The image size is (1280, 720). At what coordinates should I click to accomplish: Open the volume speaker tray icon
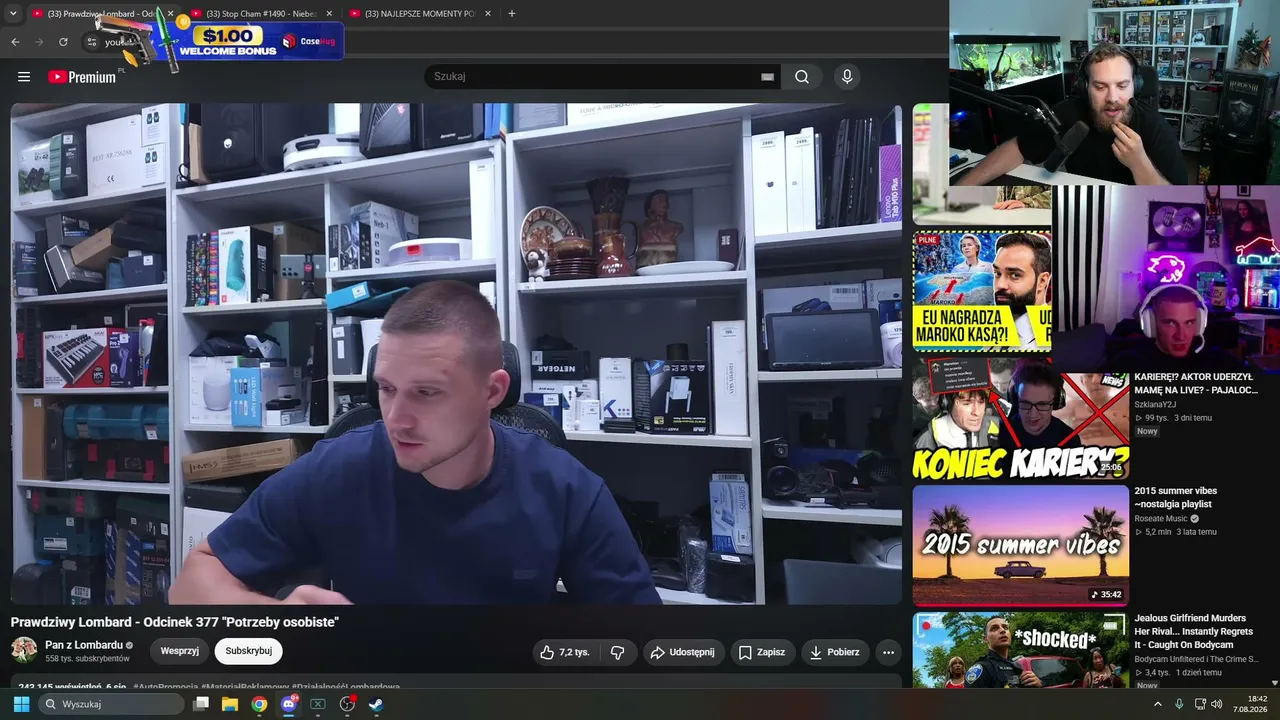(x=1217, y=704)
